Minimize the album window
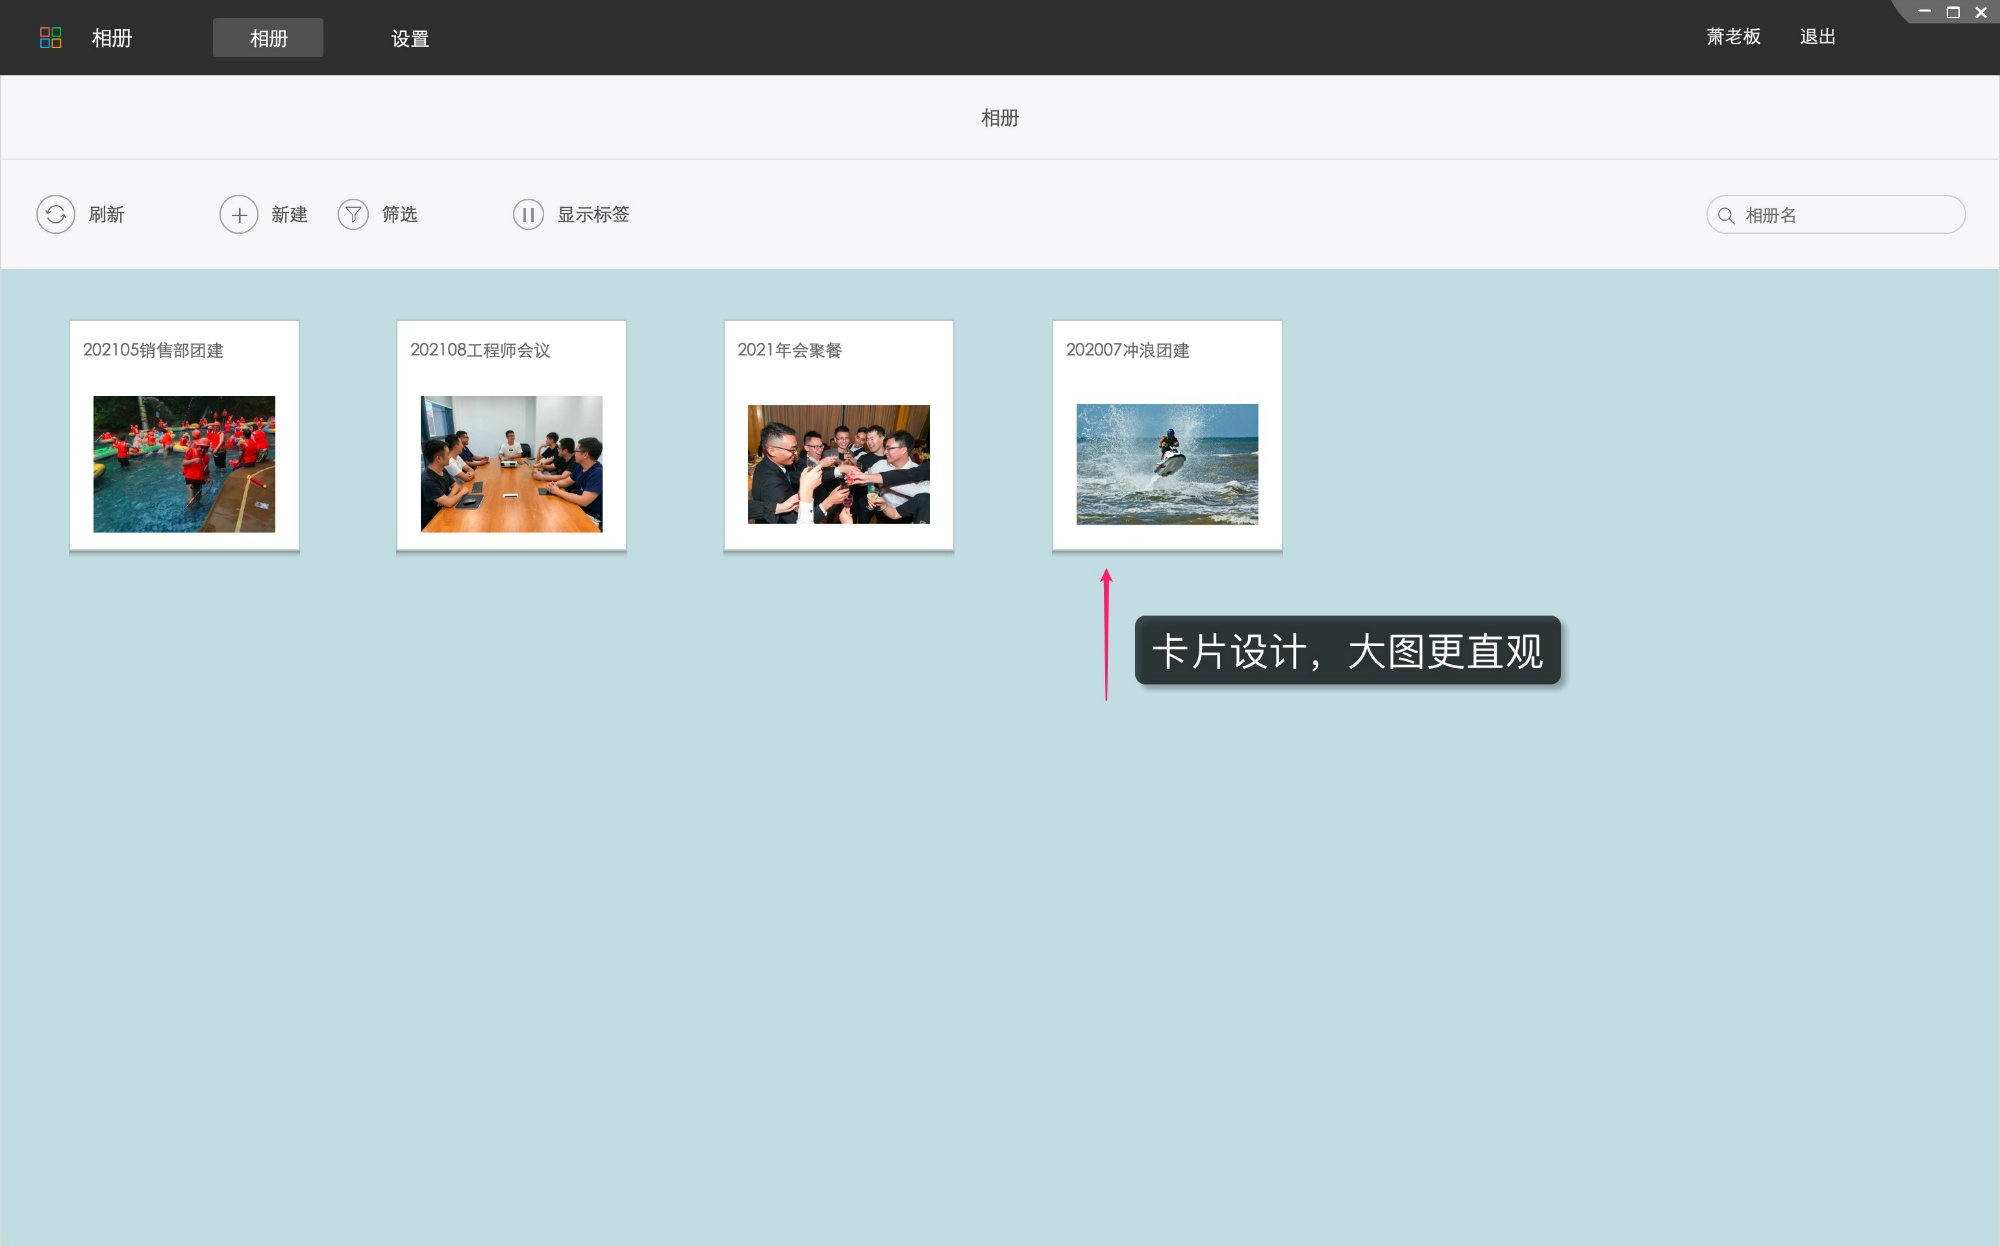Screen dimensions: 2000x1246 tap(1924, 12)
